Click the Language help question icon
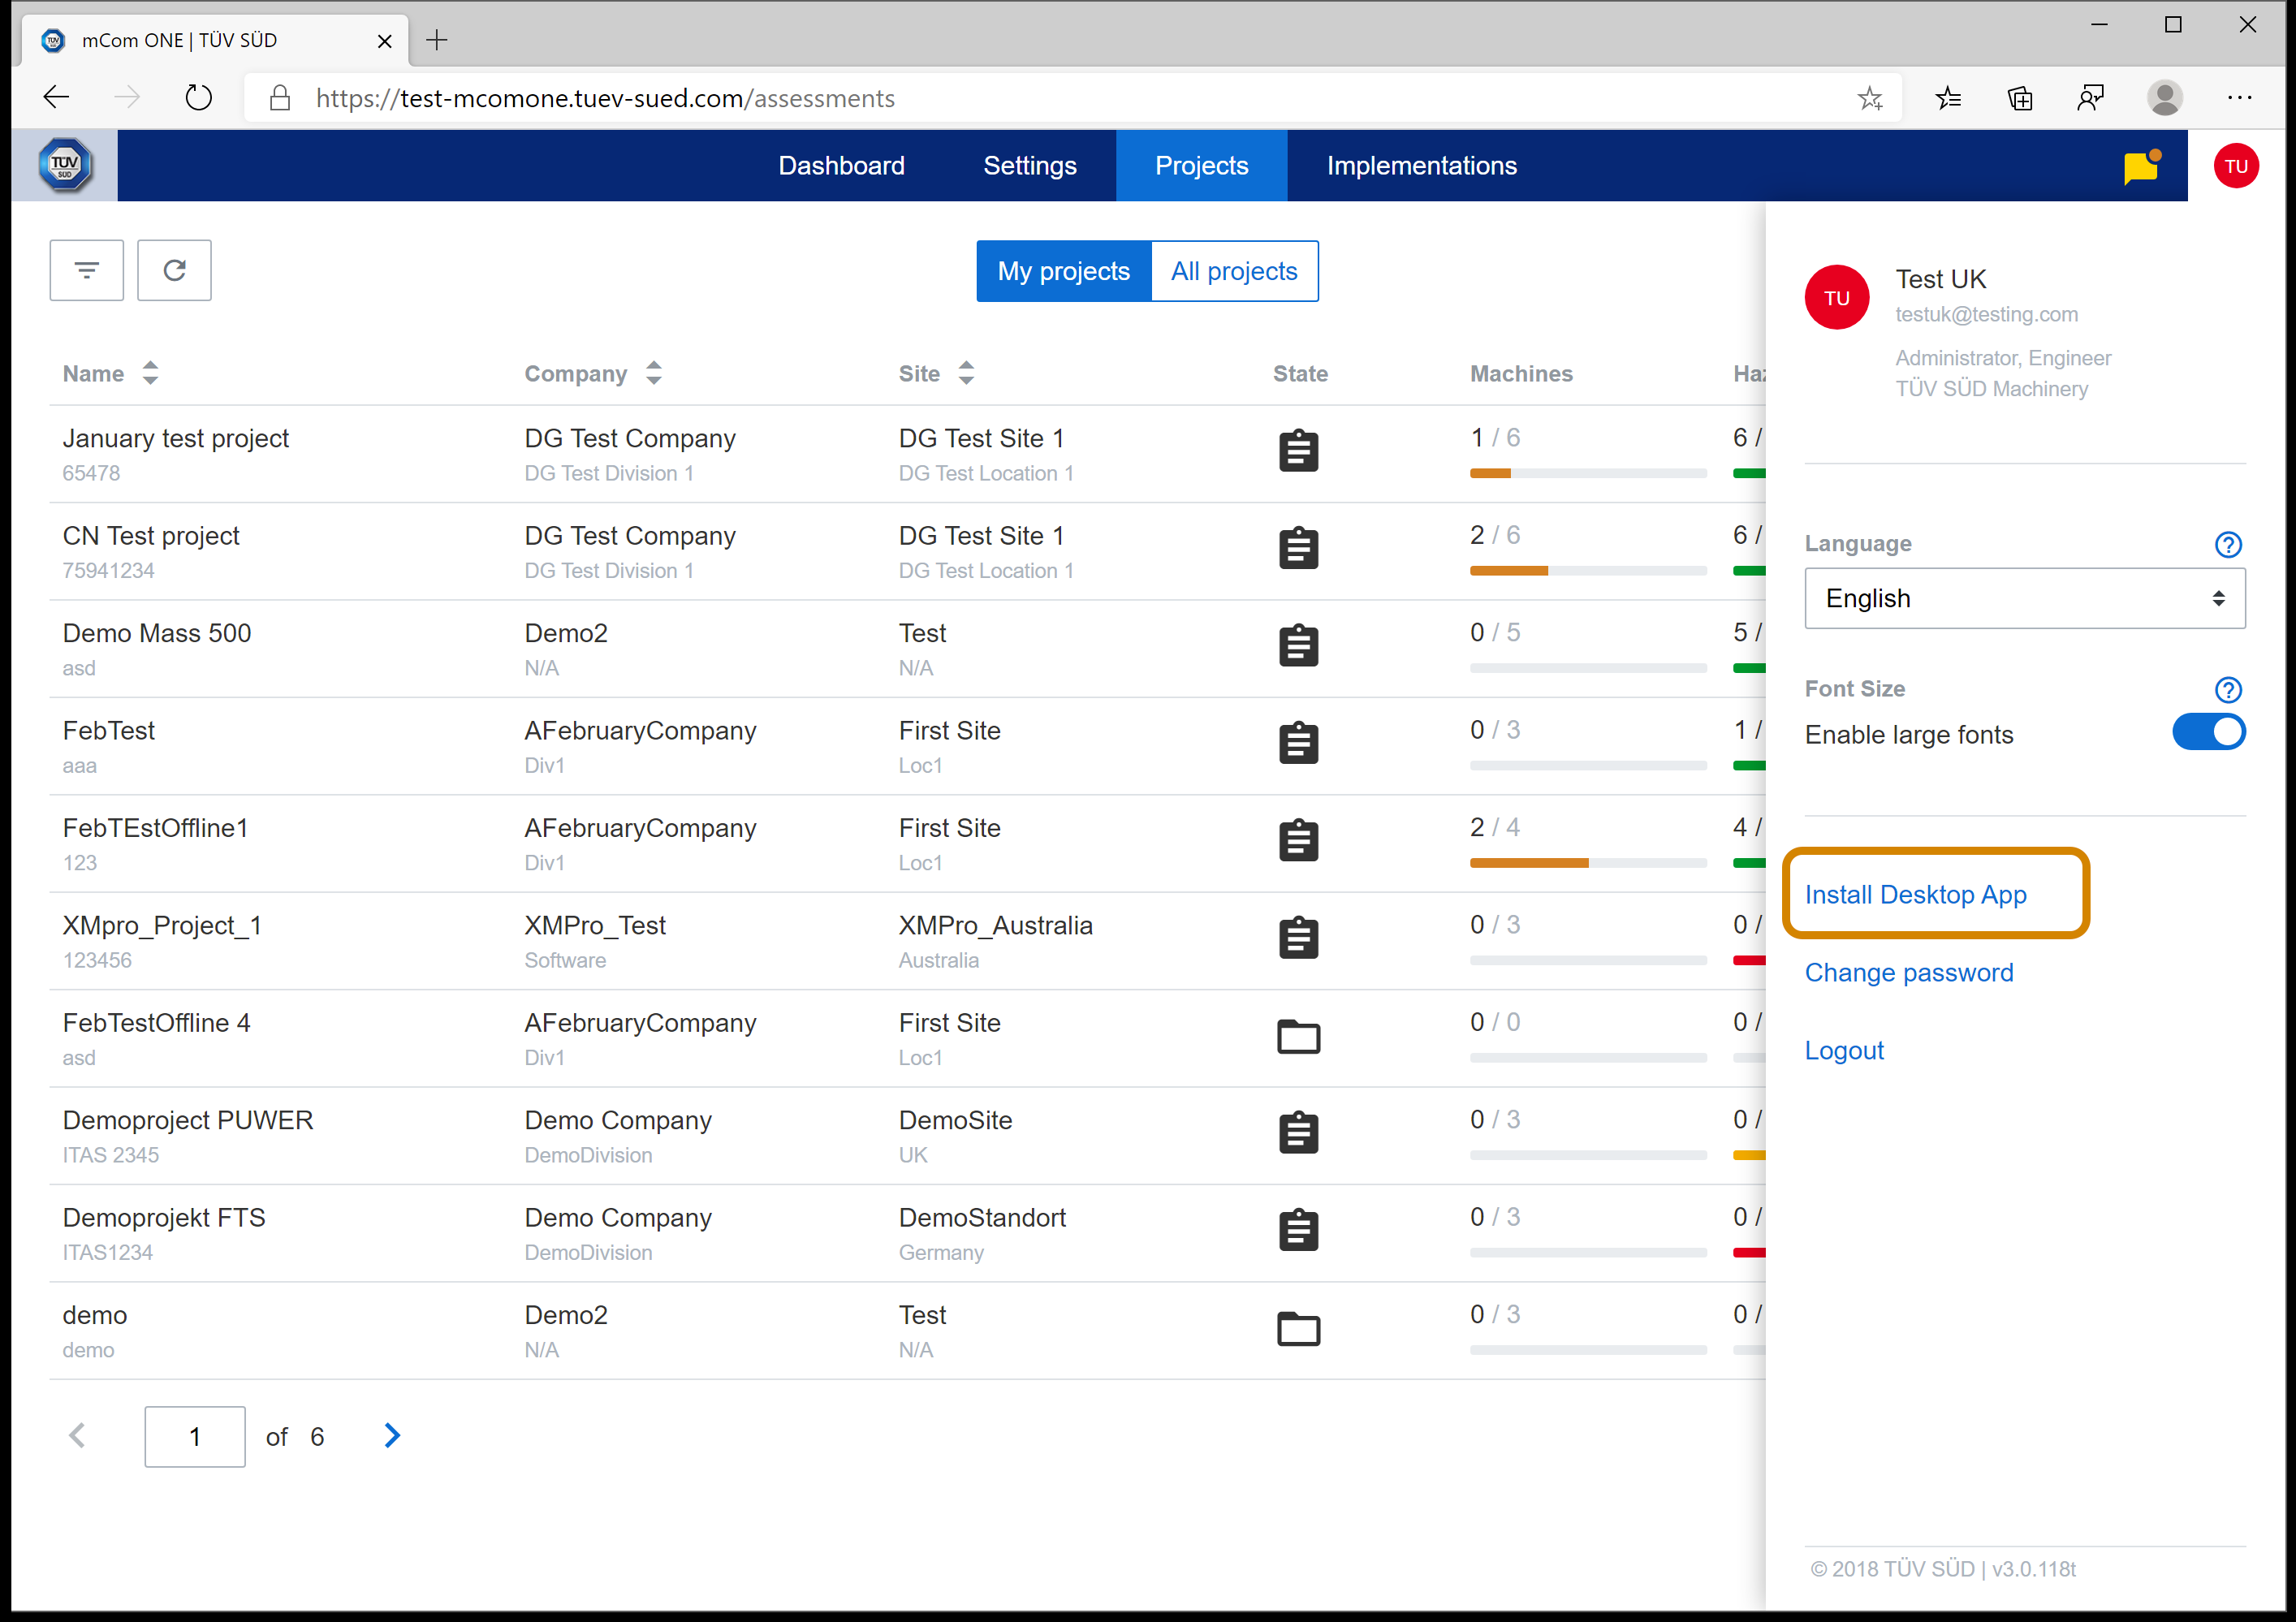Image resolution: width=2296 pixels, height=1622 pixels. point(2227,544)
